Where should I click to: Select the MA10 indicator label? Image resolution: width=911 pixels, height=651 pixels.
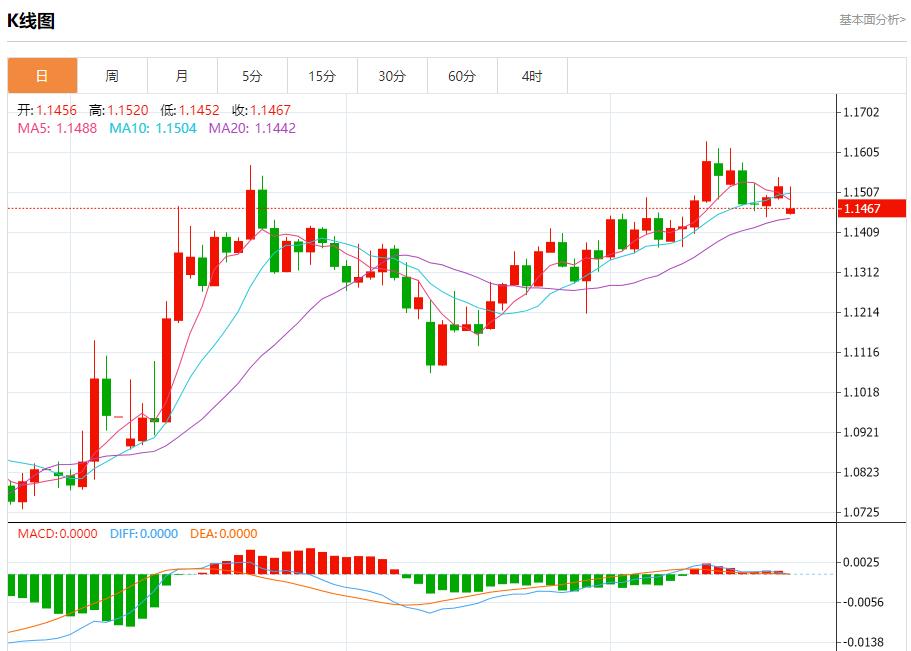click(x=152, y=128)
